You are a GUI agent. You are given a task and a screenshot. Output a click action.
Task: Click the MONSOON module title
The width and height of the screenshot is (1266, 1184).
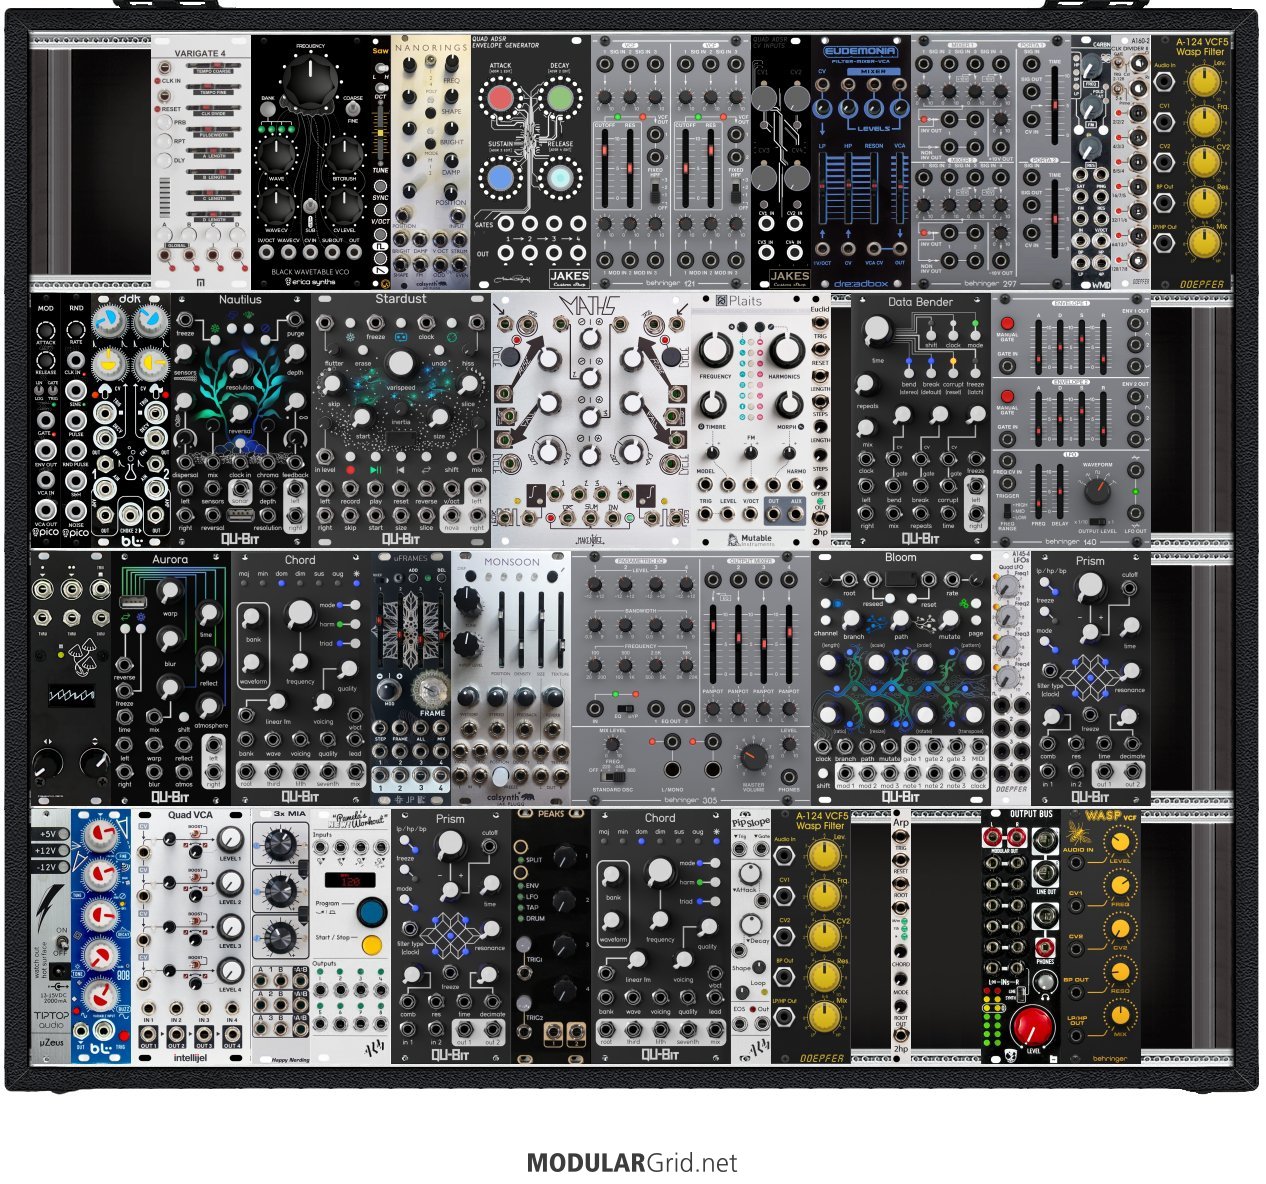511,562
